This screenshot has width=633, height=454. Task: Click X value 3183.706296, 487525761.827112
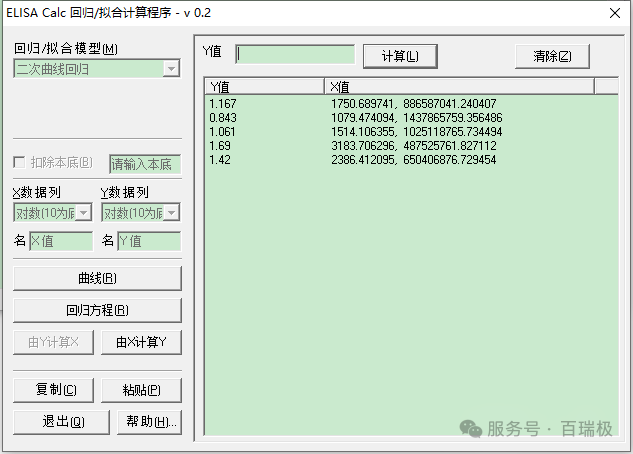tap(414, 146)
